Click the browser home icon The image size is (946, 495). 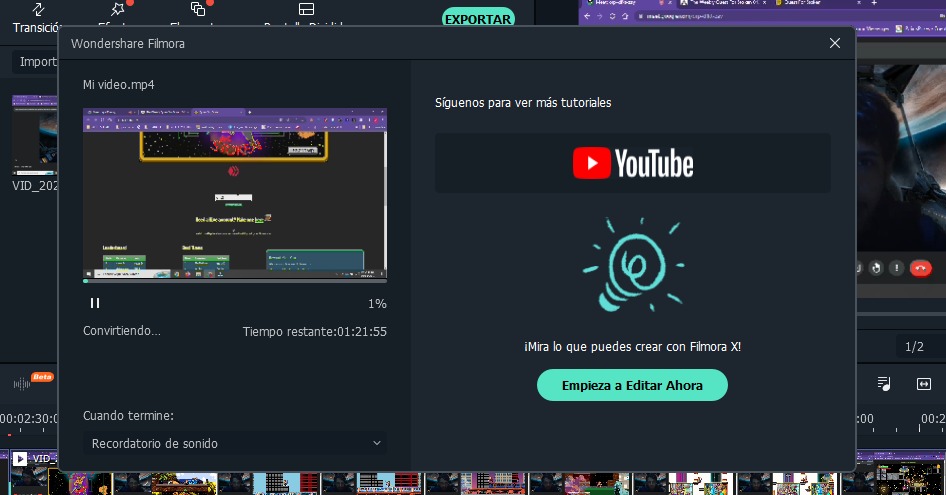(625, 16)
